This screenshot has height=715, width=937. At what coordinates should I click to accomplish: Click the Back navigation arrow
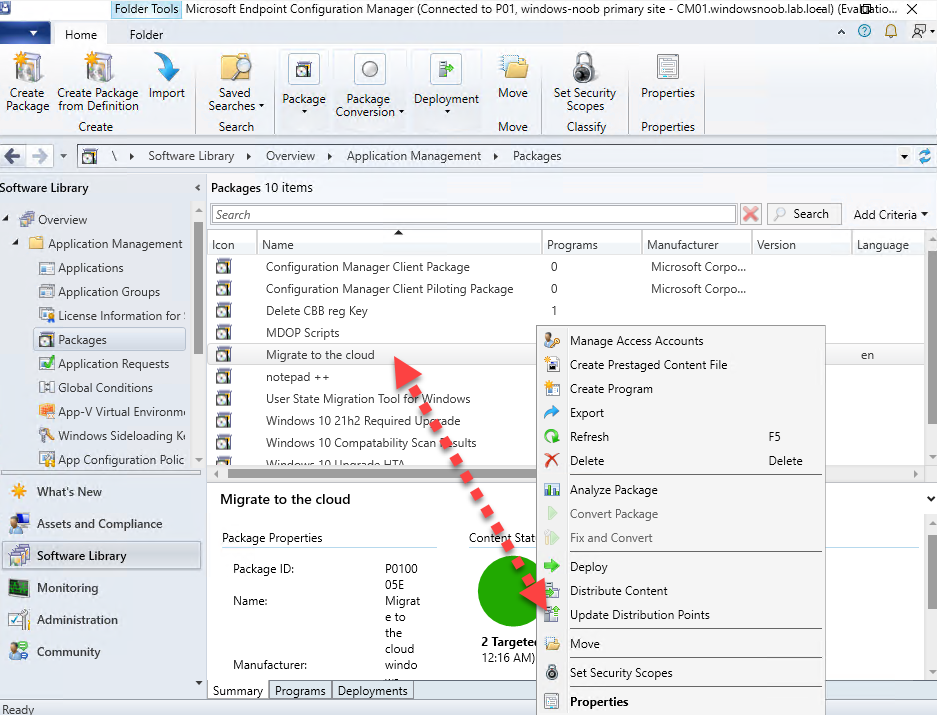(13, 157)
